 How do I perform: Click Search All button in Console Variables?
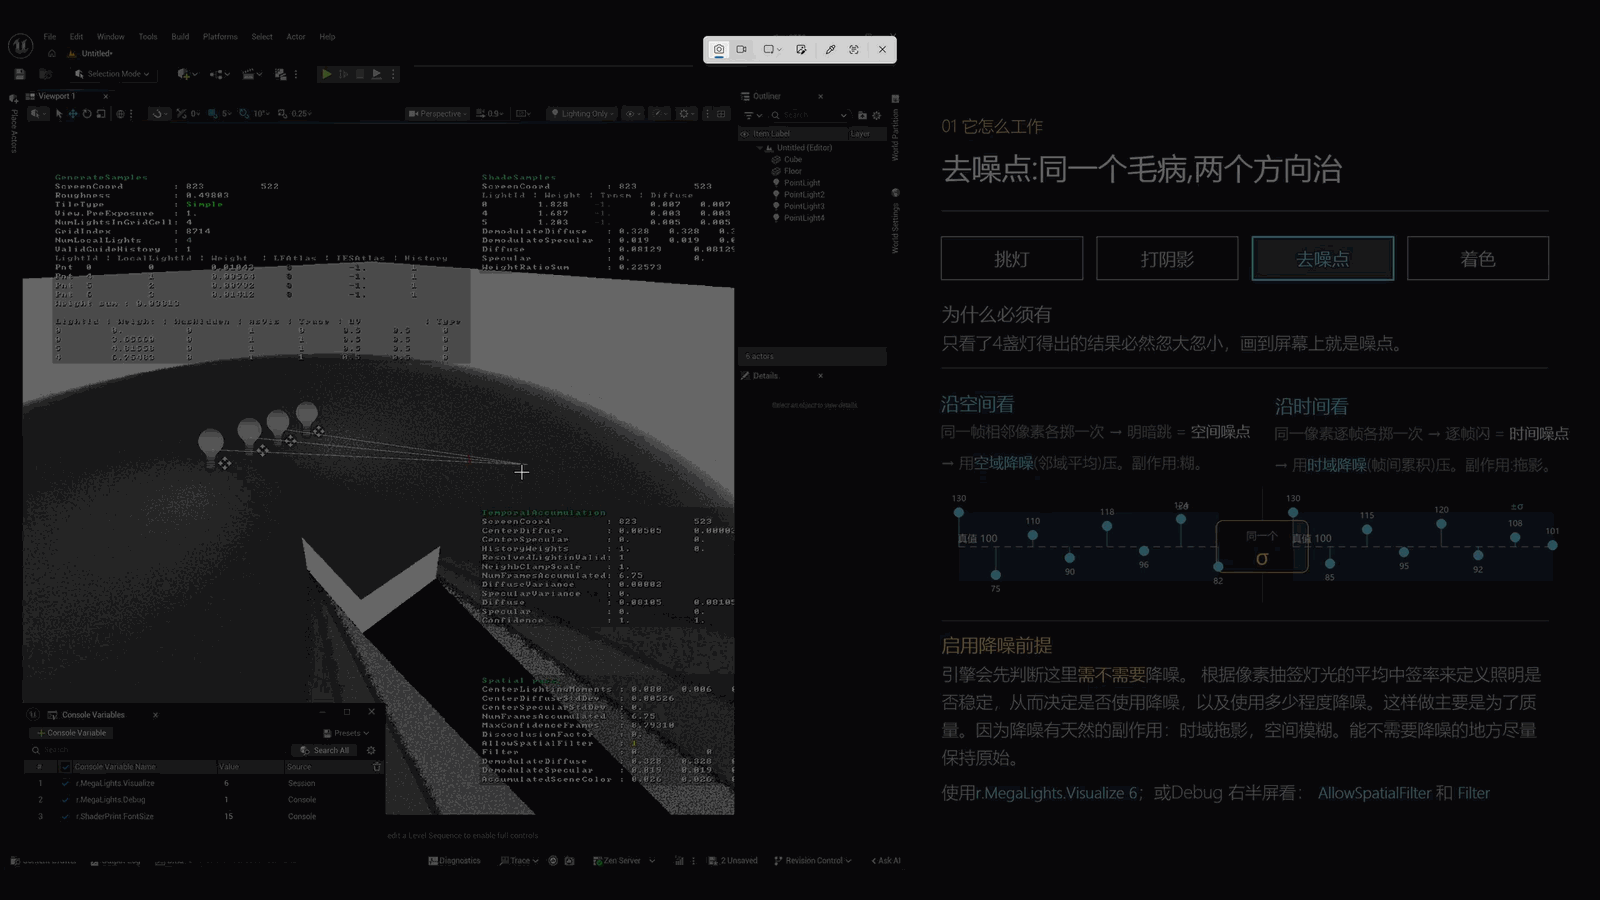(x=325, y=750)
